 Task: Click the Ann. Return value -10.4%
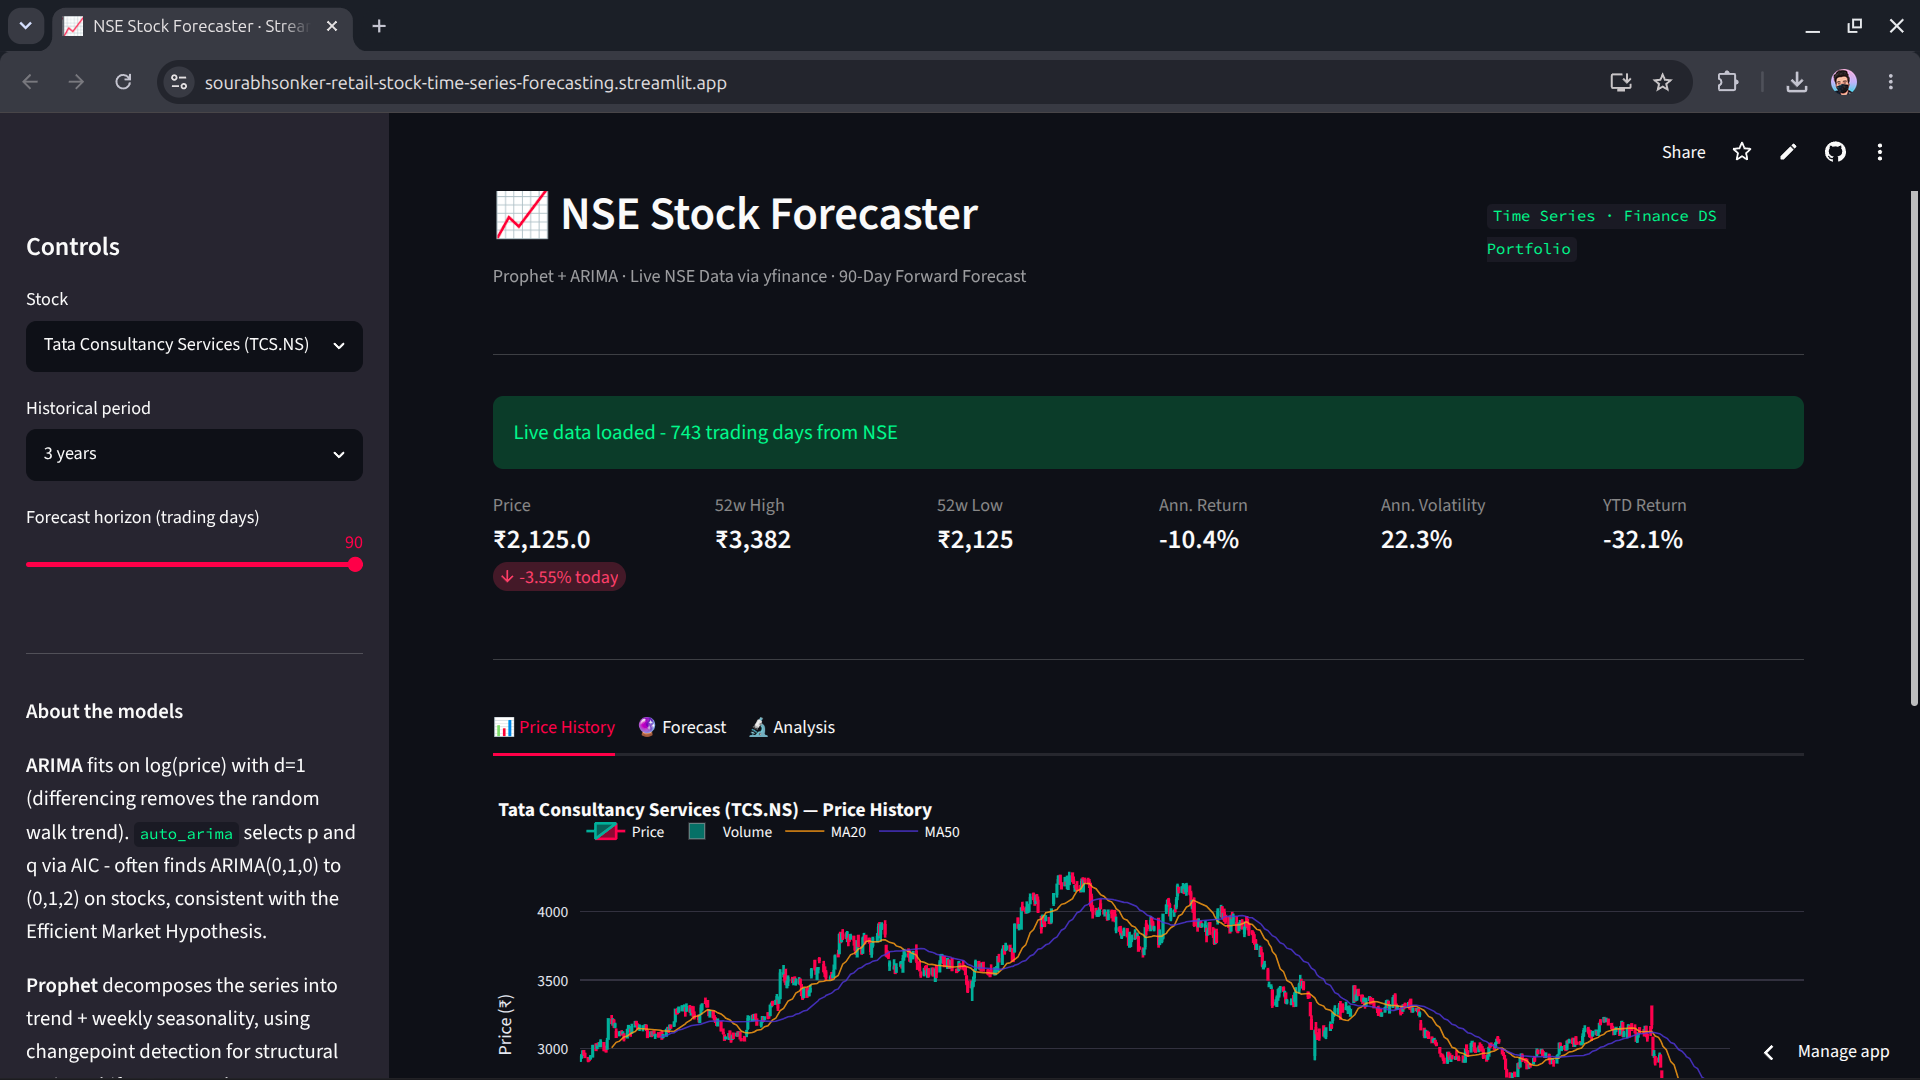tap(1199, 540)
